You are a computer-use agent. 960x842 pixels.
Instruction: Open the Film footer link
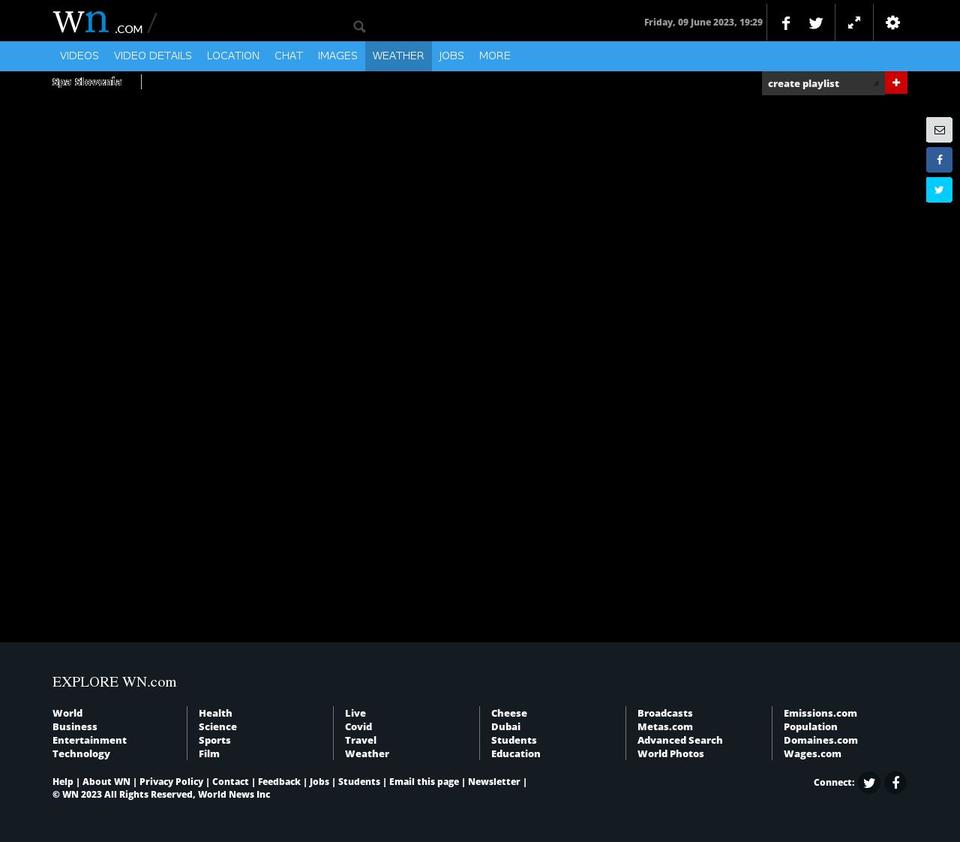pyautogui.click(x=209, y=754)
